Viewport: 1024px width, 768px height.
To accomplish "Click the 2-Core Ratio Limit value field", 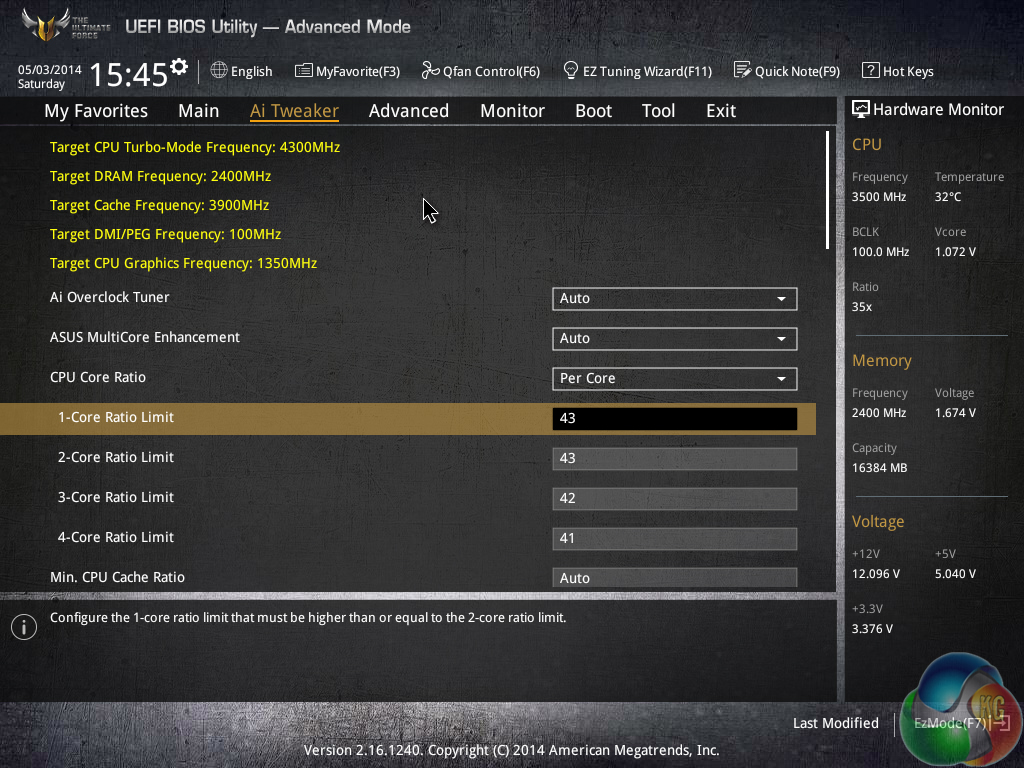I will [x=675, y=458].
